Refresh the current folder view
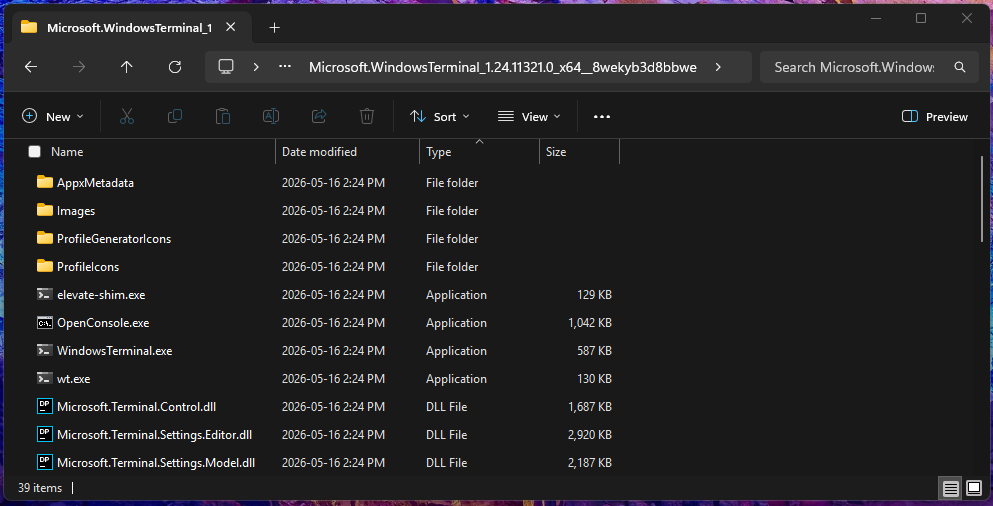 [175, 67]
